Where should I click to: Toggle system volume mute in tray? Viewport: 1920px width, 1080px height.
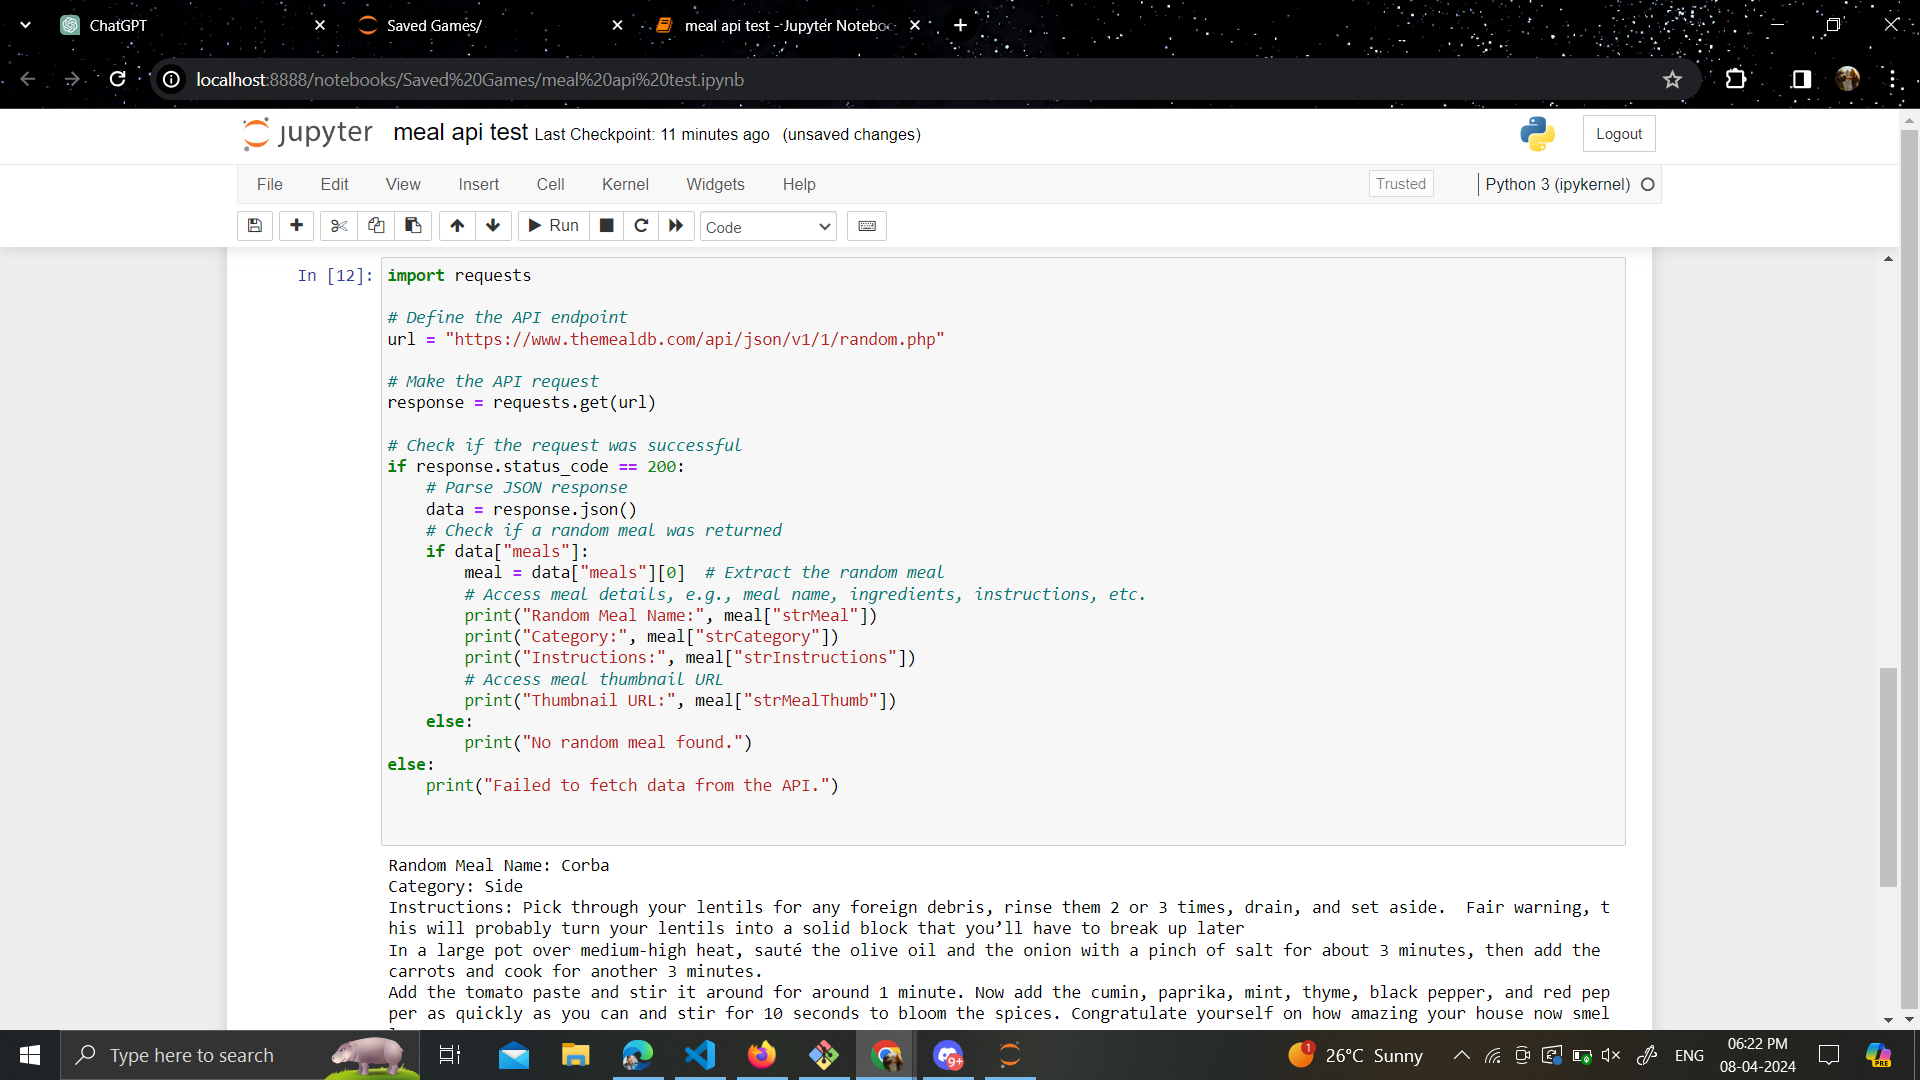1610,1055
